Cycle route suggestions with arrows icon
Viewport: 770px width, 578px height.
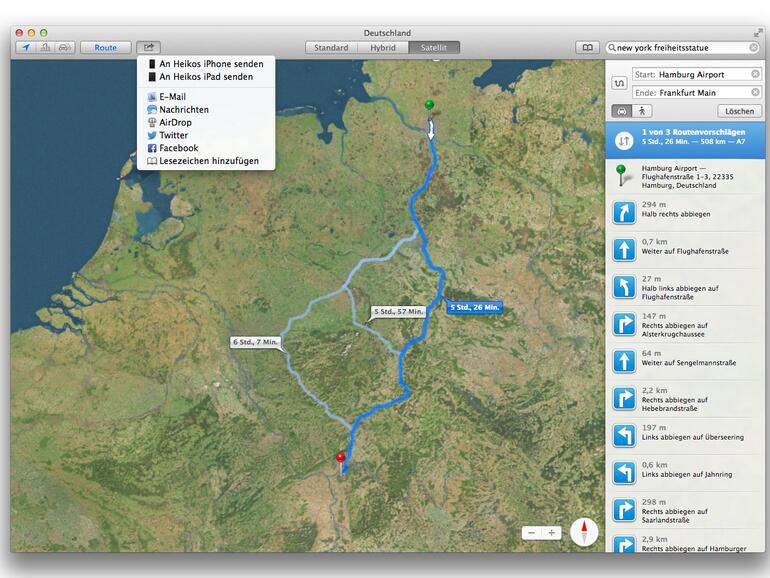(x=624, y=141)
